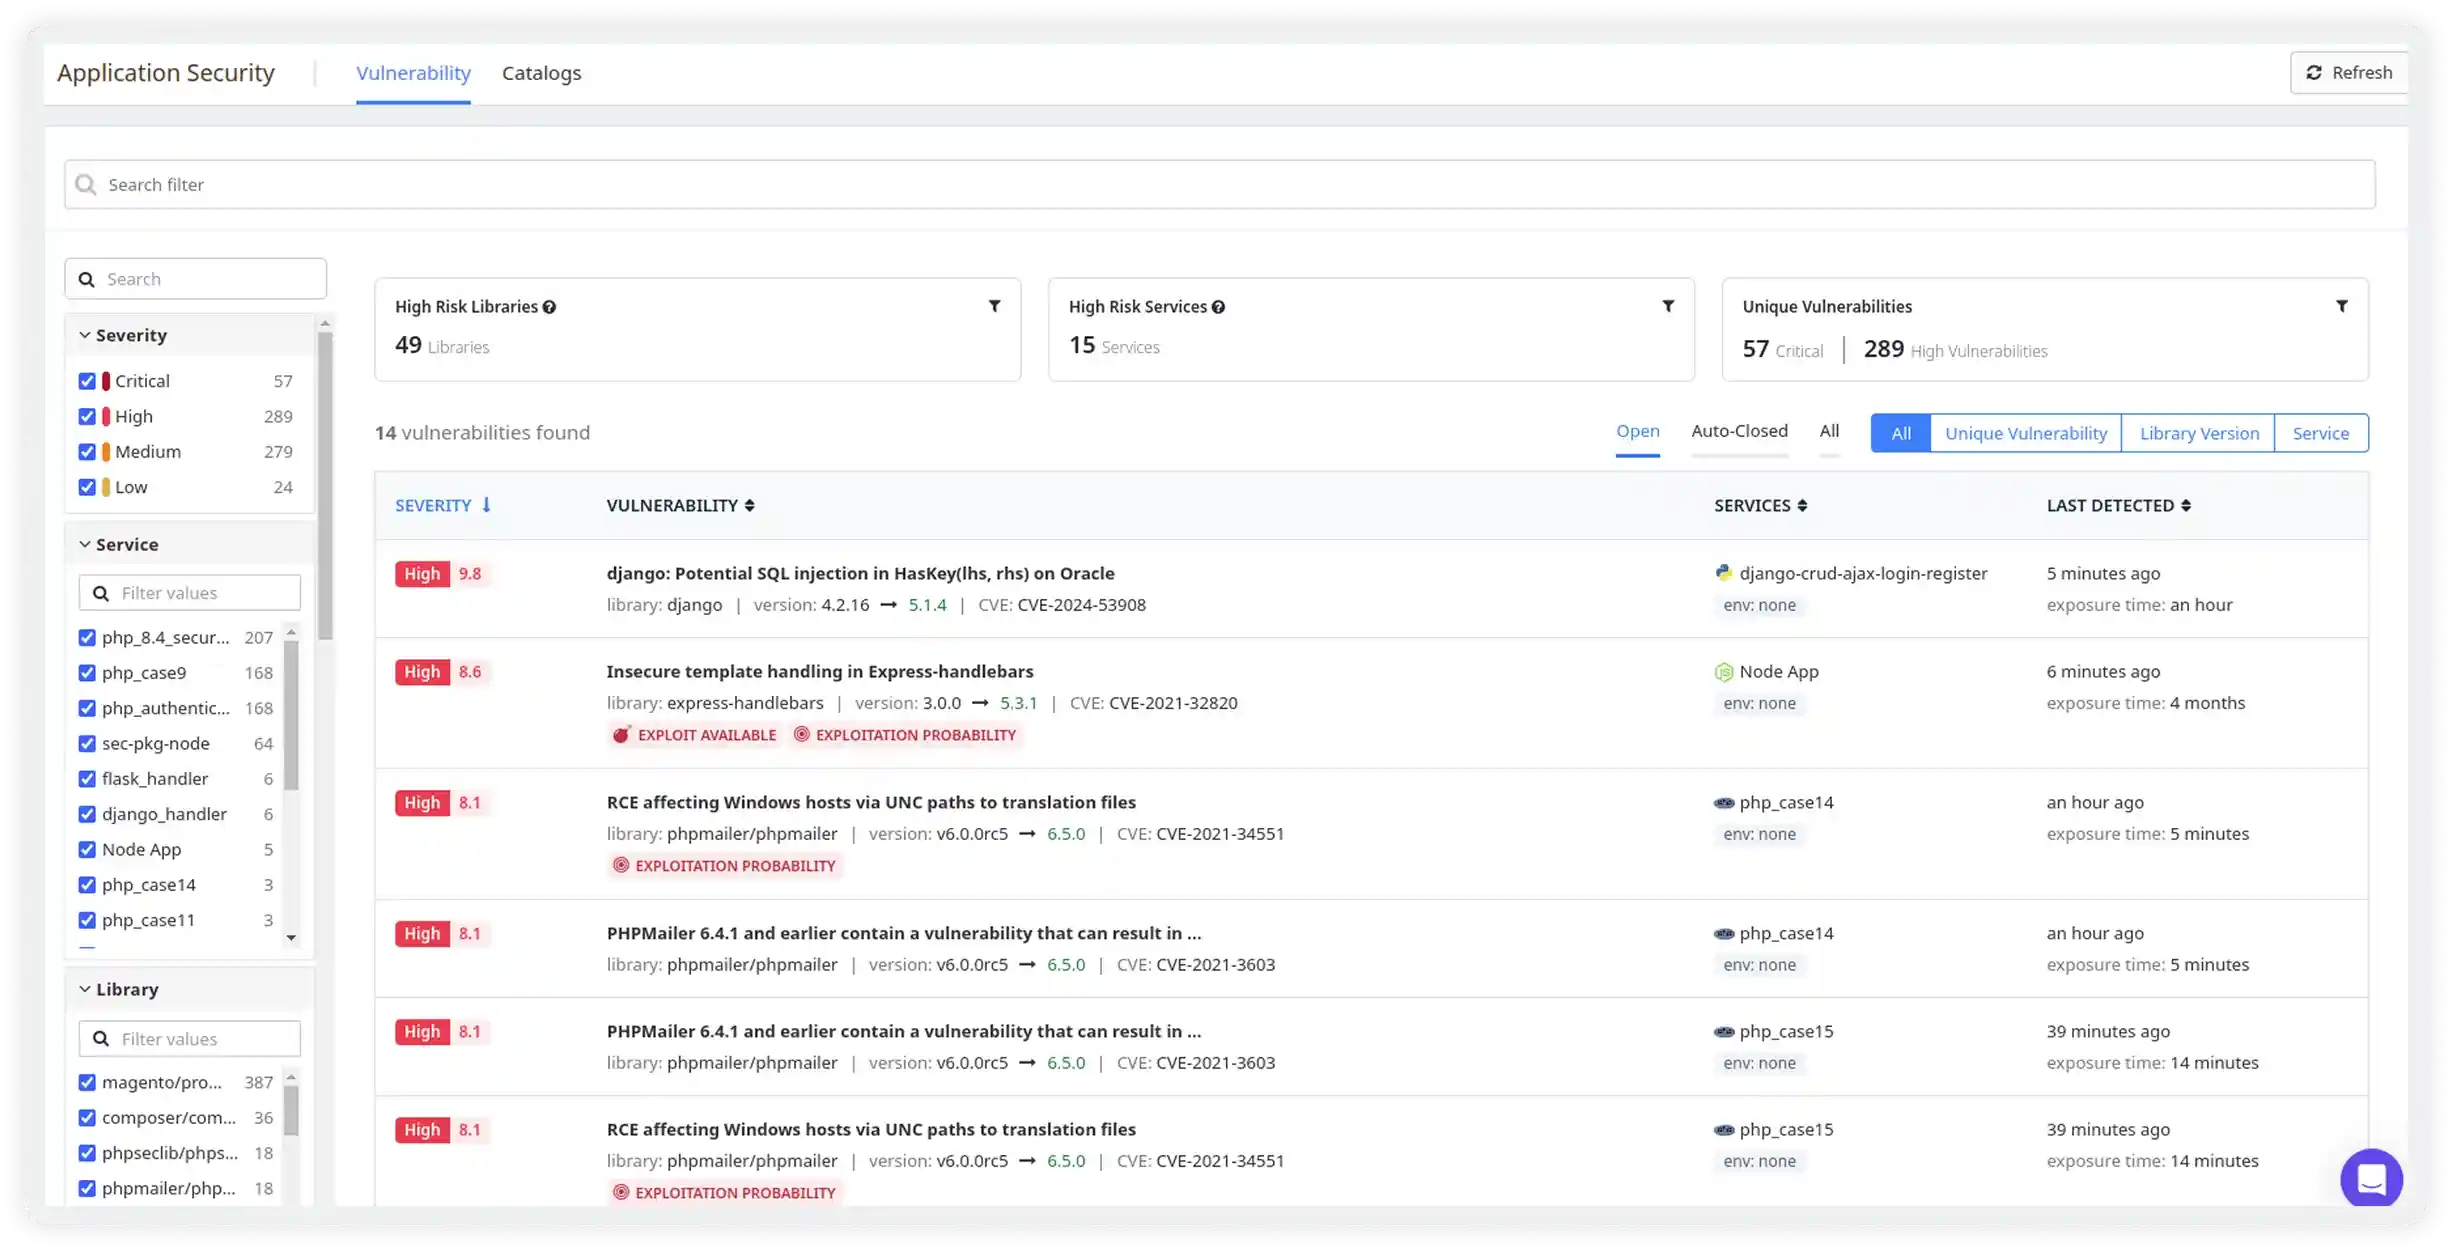Viewport: 2452px width, 1250px height.
Task: Click the top Search filter field
Action: (x=1220, y=185)
